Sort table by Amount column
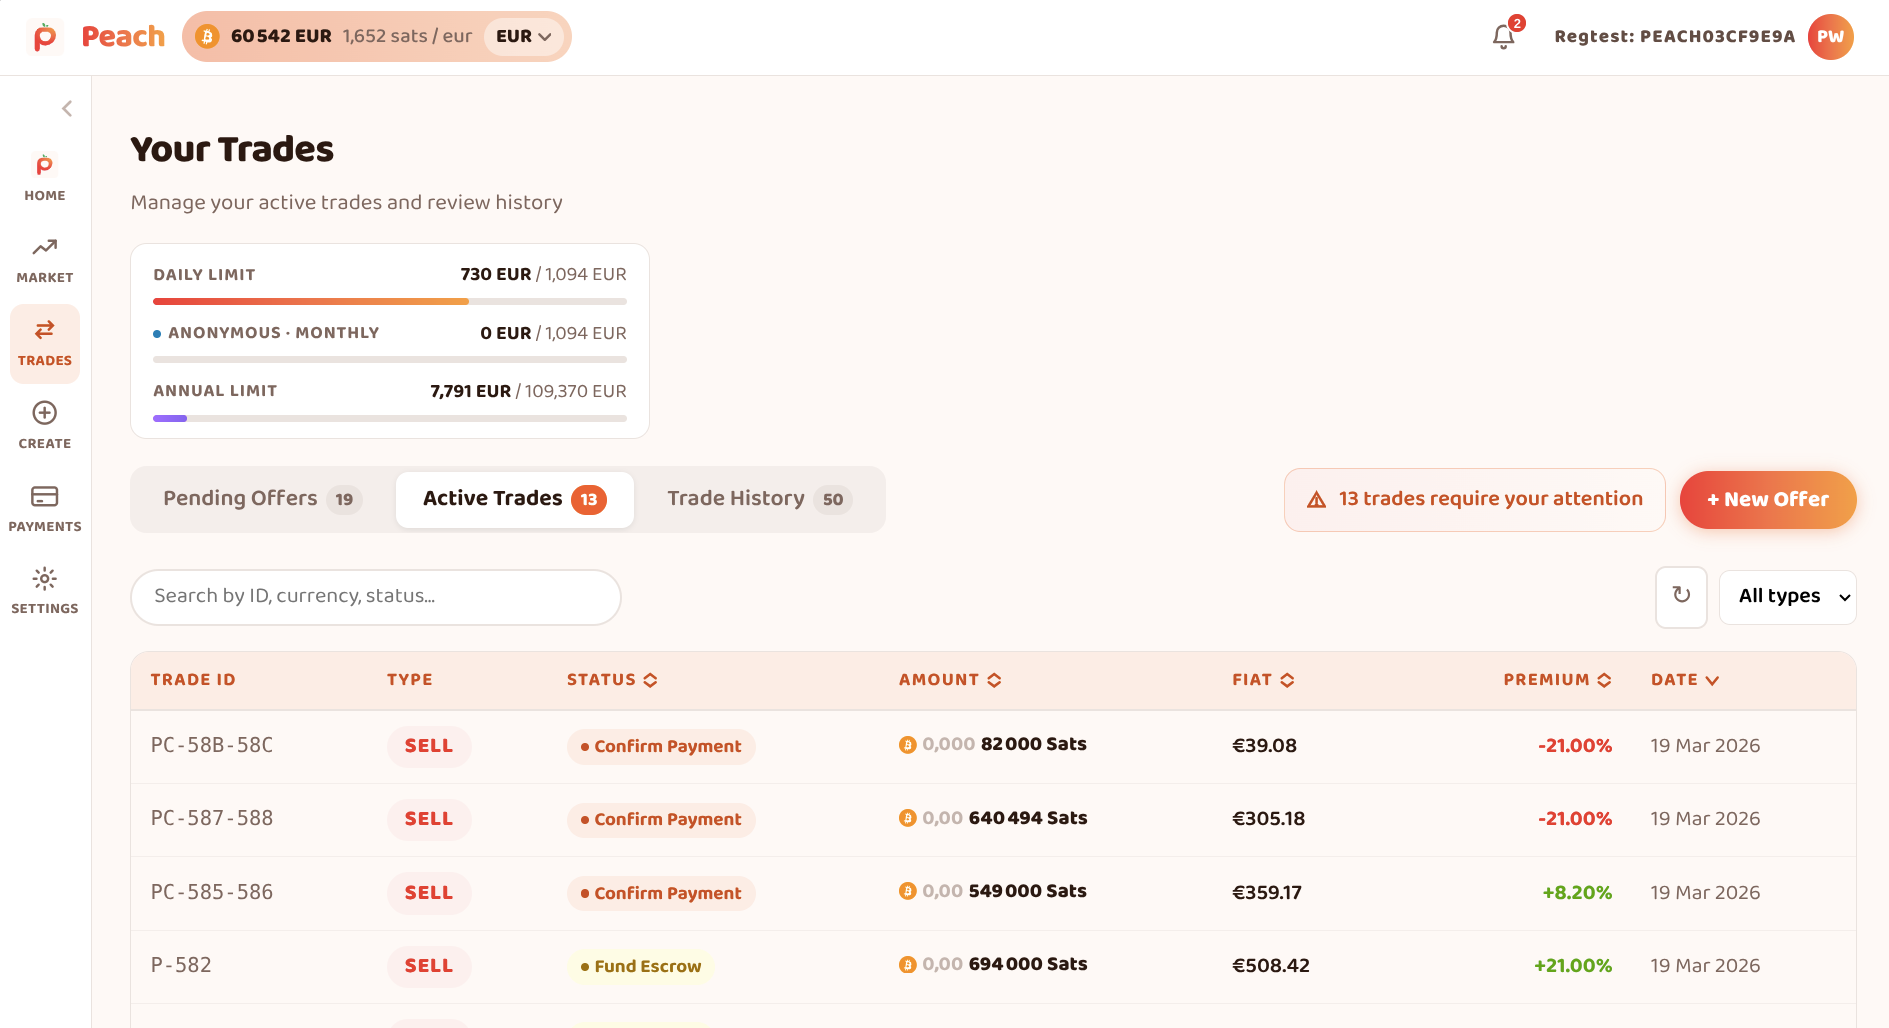 pyautogui.click(x=950, y=680)
